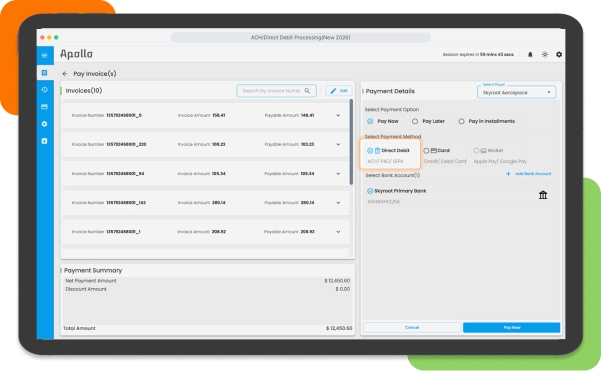601x371 pixels.
Task: Click the Pay Invoice(s) page title
Action: point(95,74)
